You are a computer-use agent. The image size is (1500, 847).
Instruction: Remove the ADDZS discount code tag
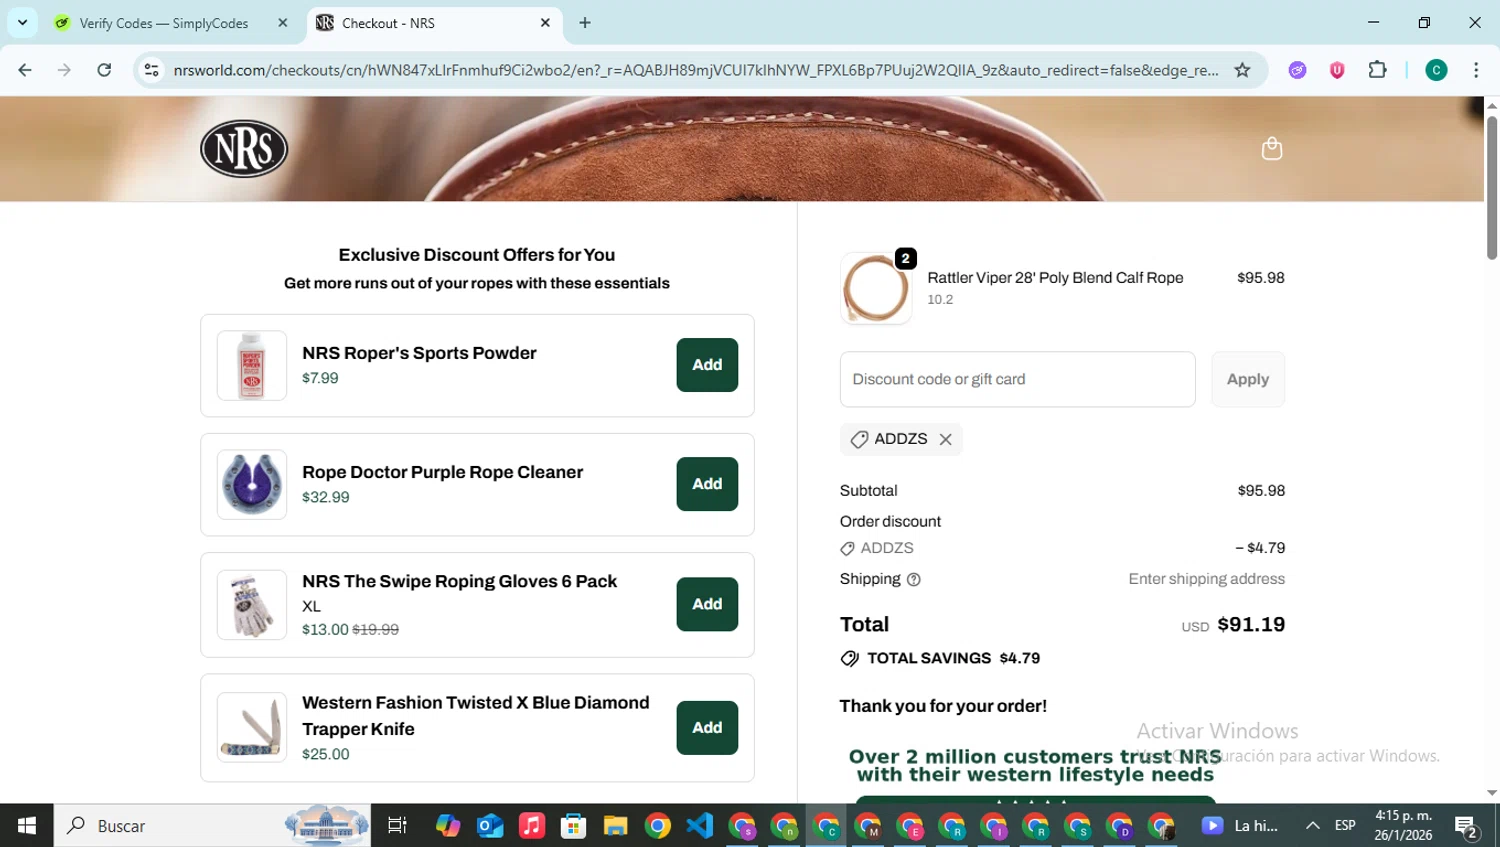pyautogui.click(x=945, y=439)
